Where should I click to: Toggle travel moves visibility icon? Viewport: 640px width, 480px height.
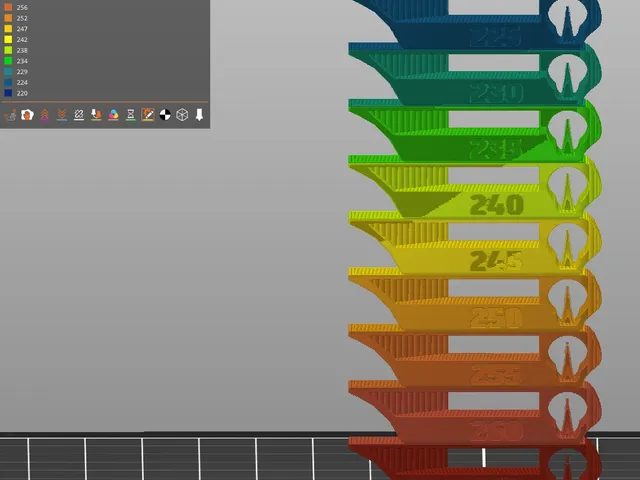(x=10, y=115)
